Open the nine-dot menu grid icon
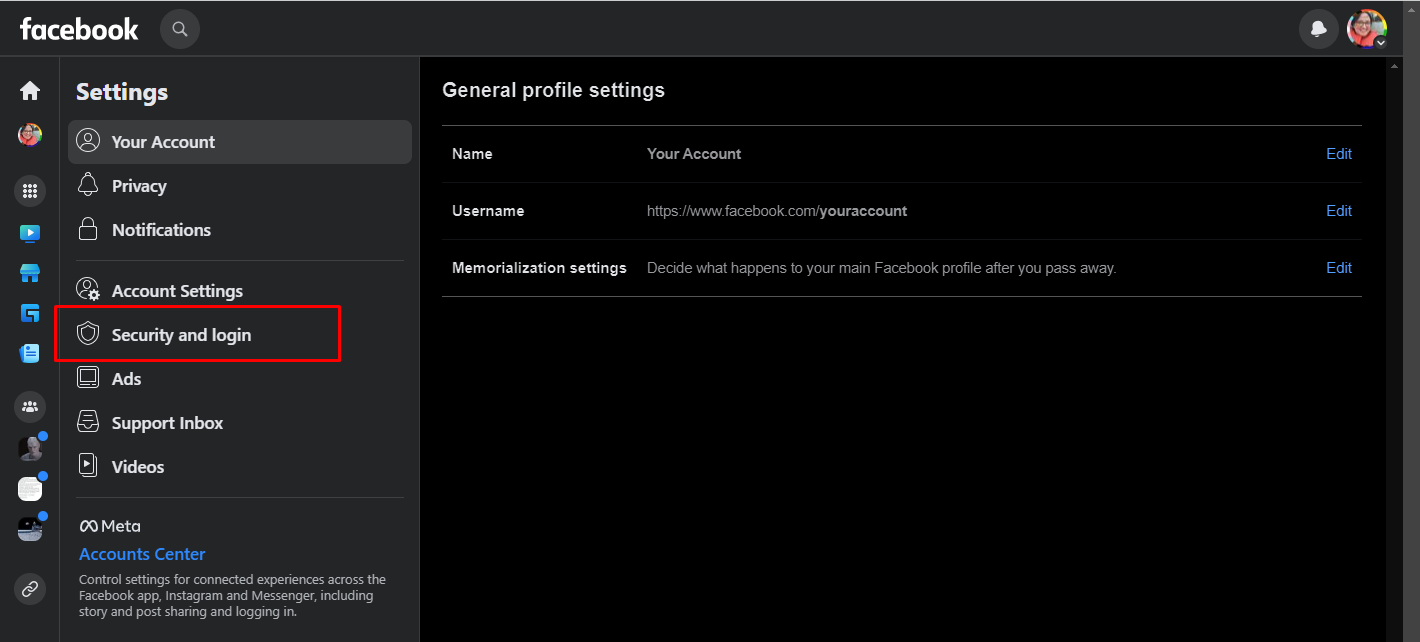The image size is (1420, 642). pos(30,190)
